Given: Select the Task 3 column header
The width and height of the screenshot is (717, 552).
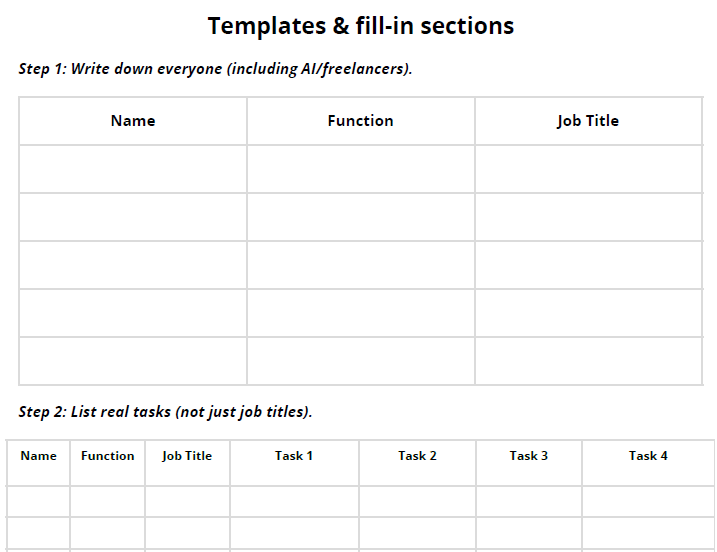Looking at the screenshot, I should (529, 456).
